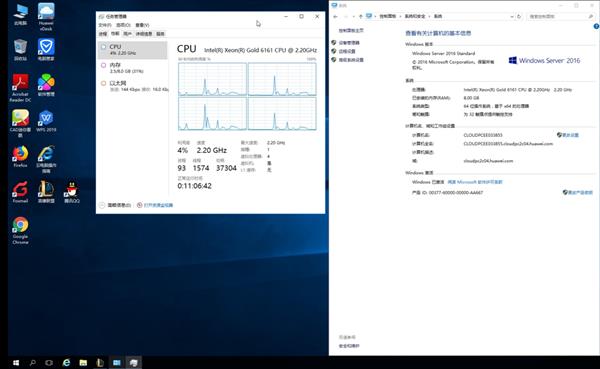600x369 pixels.
Task: Refresh the System control panel page
Action: pyautogui.click(x=519, y=16)
